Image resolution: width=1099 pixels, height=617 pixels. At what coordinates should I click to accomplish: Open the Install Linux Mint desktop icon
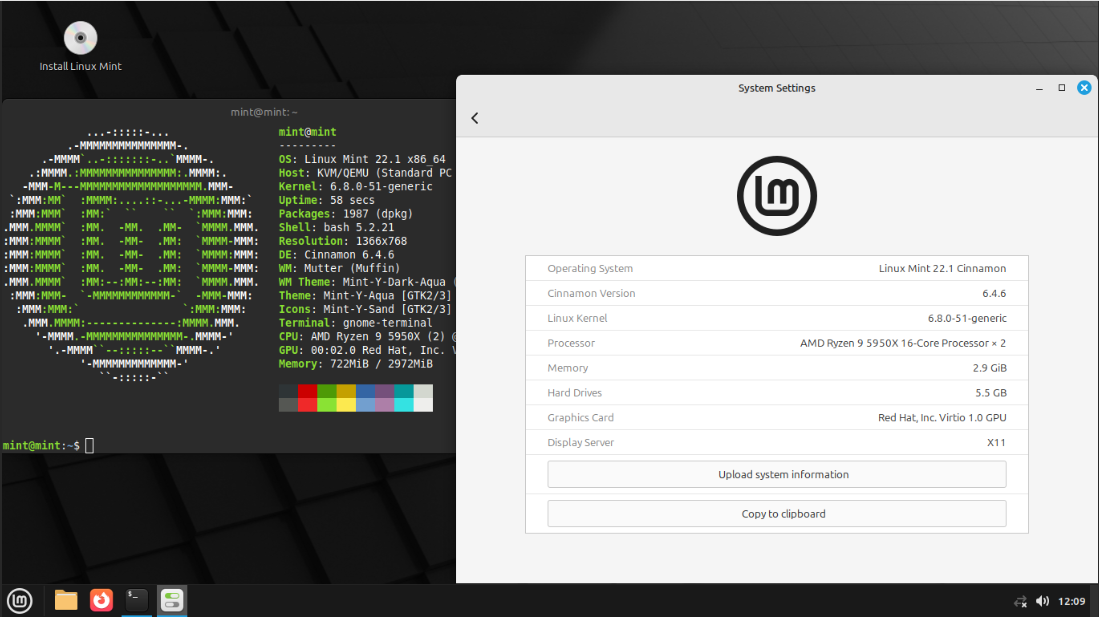pos(80,40)
